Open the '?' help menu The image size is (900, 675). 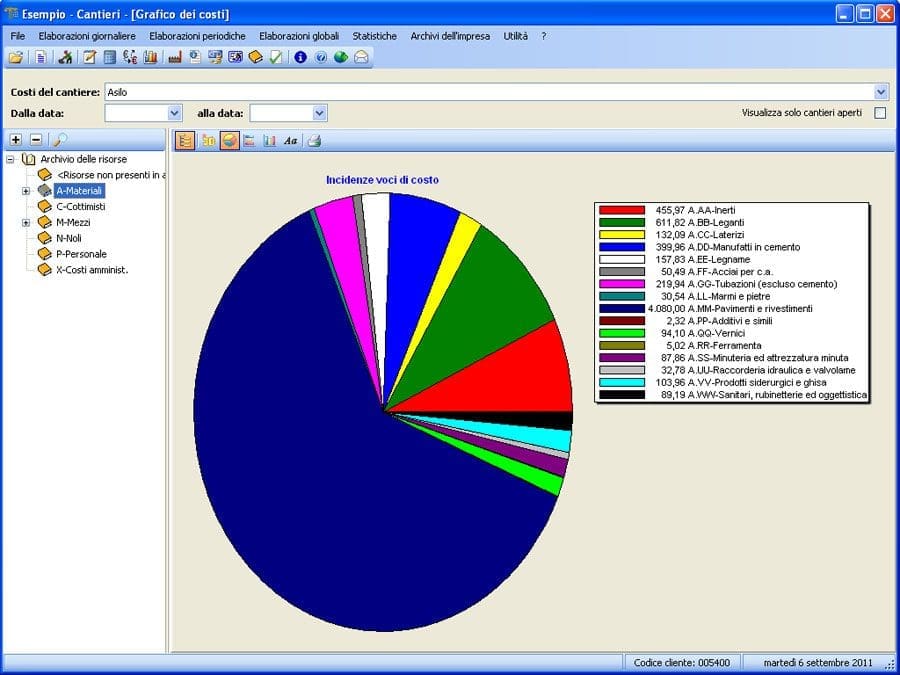[x=544, y=36]
